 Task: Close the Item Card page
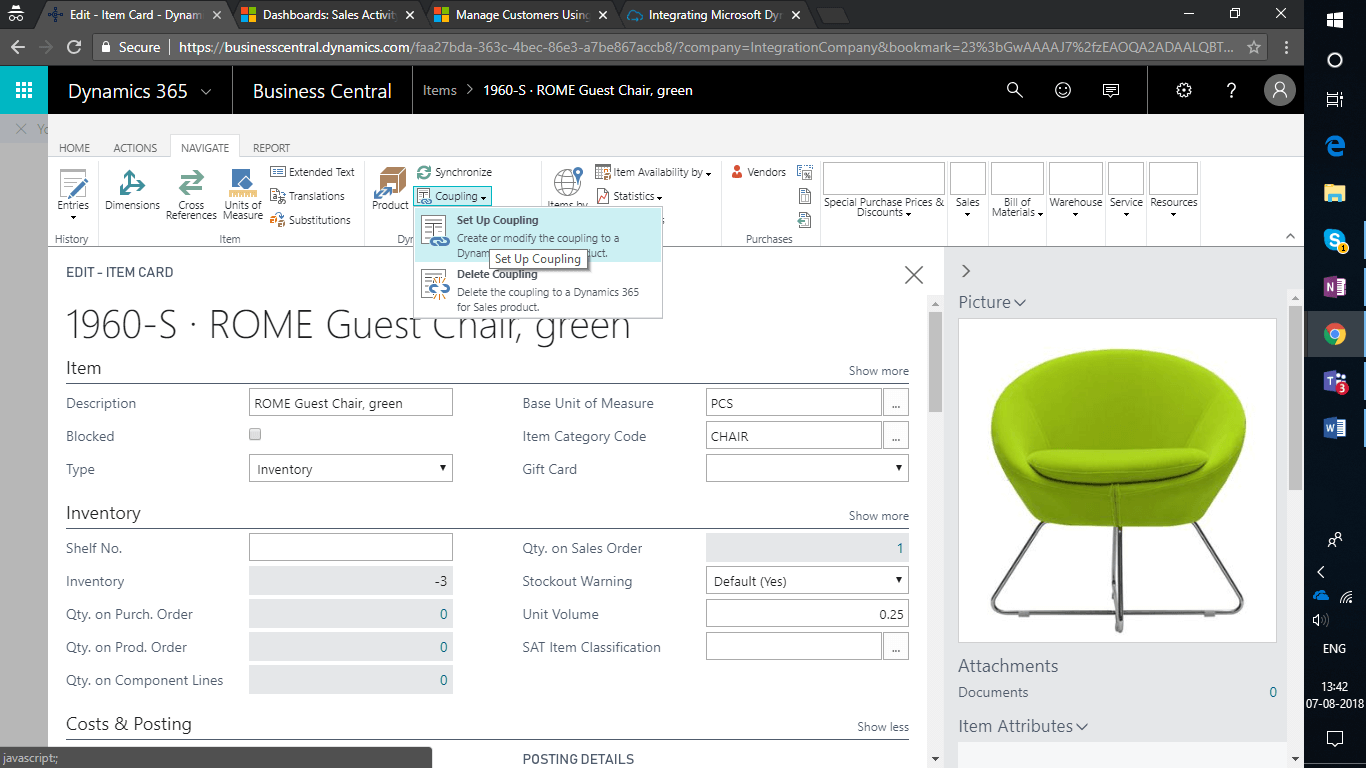click(914, 275)
